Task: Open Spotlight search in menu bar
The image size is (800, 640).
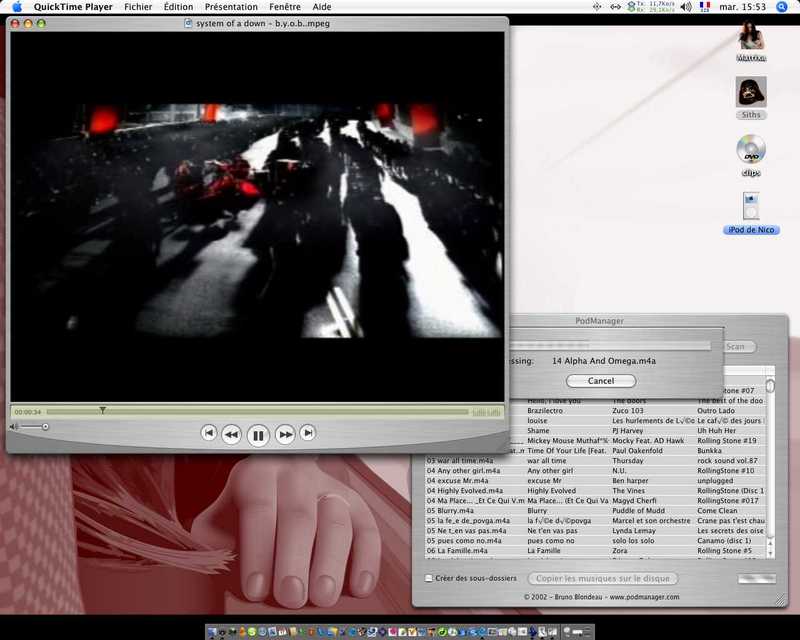Action: [x=782, y=7]
